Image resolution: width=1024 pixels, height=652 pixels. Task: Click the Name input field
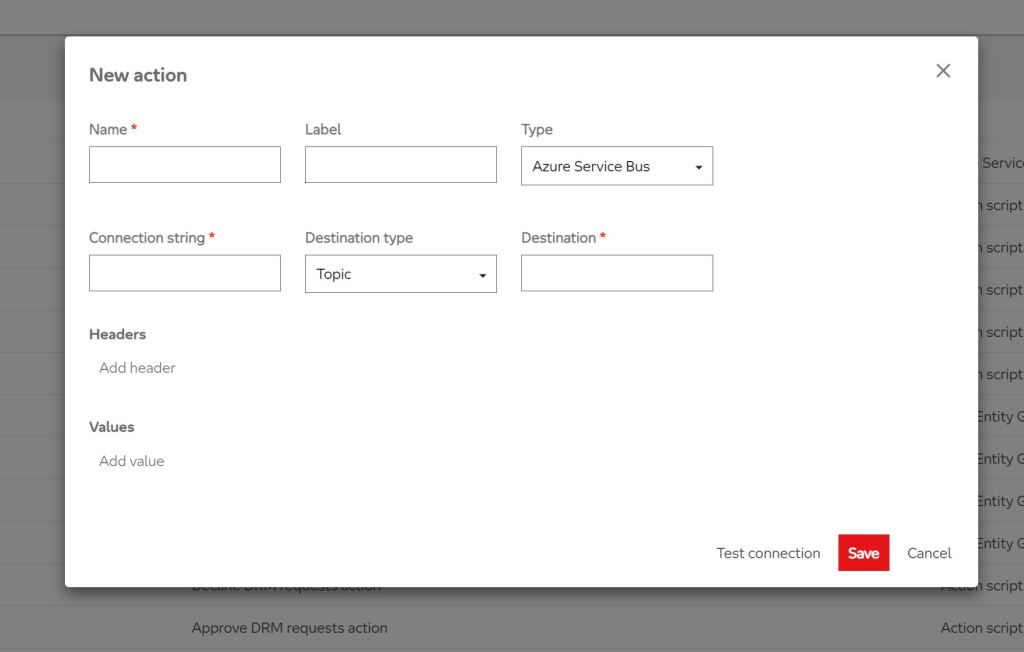pyautogui.click(x=185, y=165)
